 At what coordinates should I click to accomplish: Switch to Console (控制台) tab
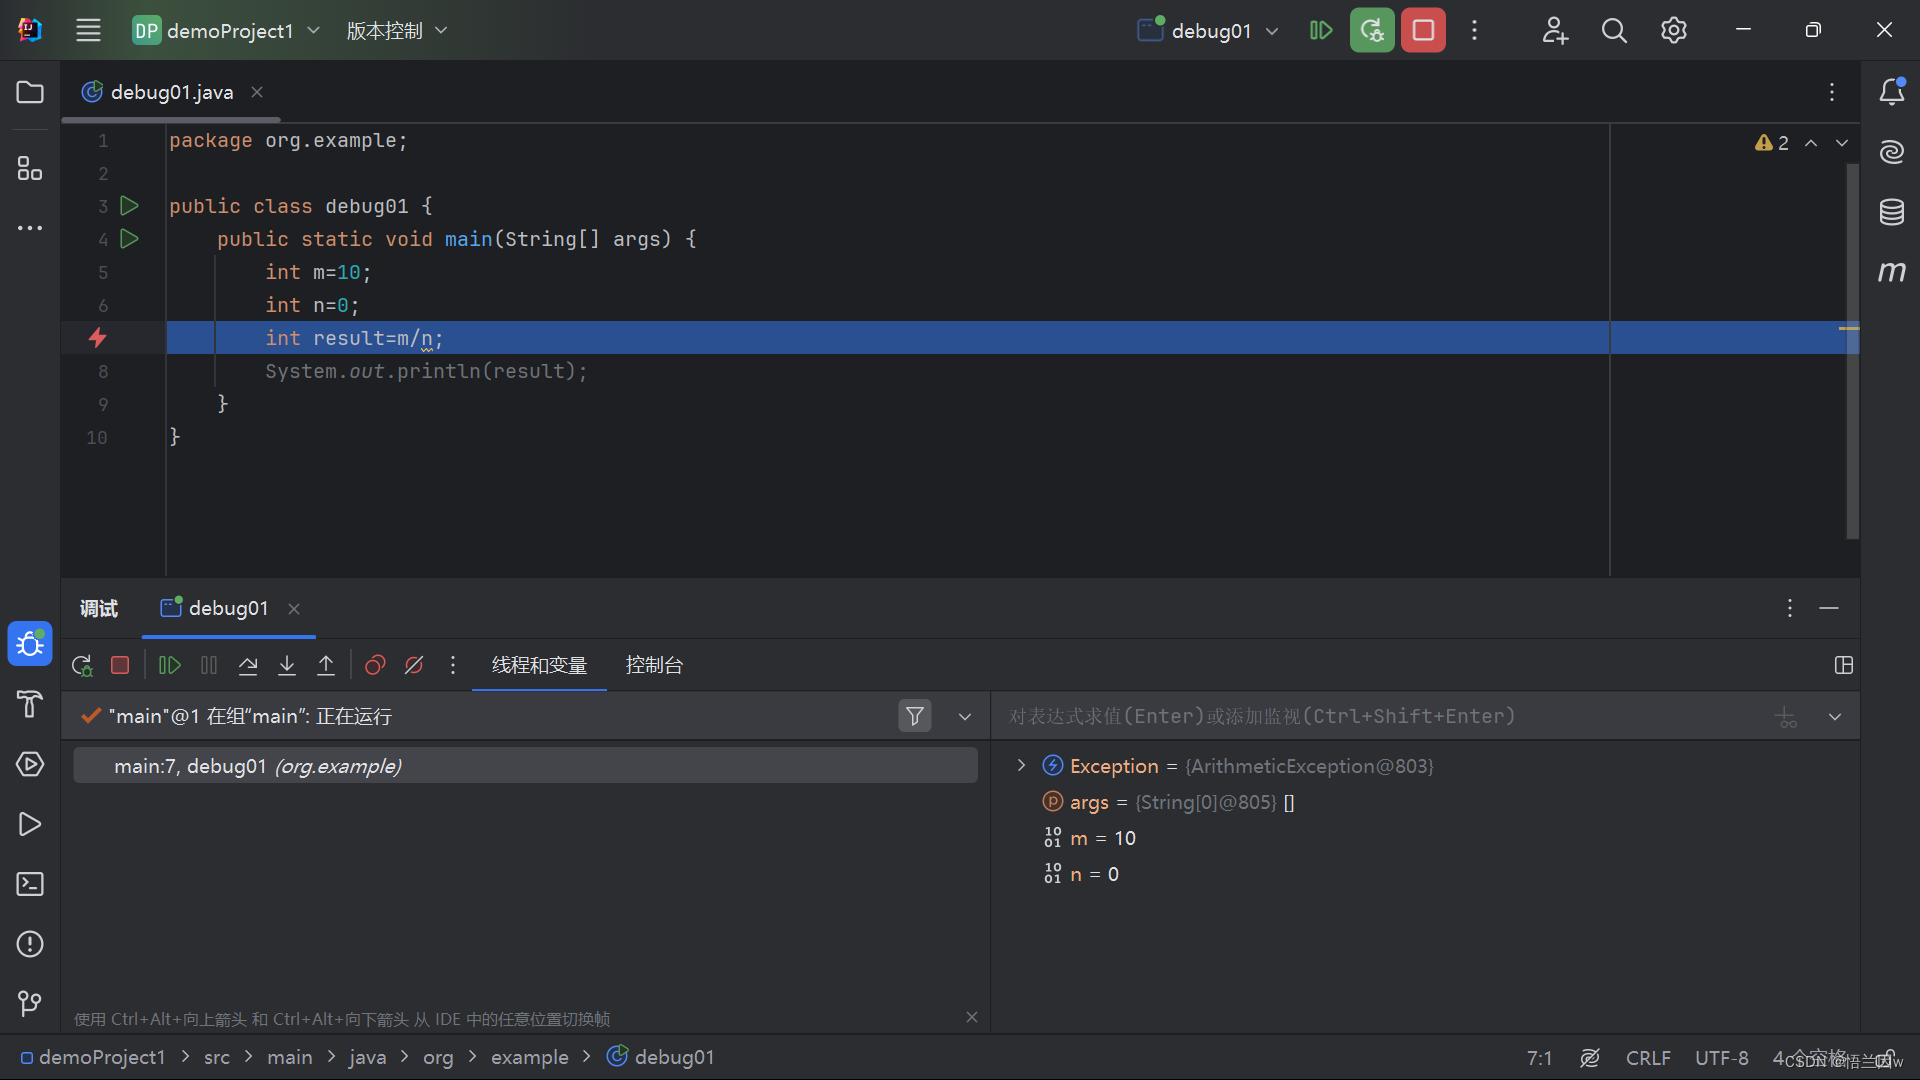click(x=654, y=665)
